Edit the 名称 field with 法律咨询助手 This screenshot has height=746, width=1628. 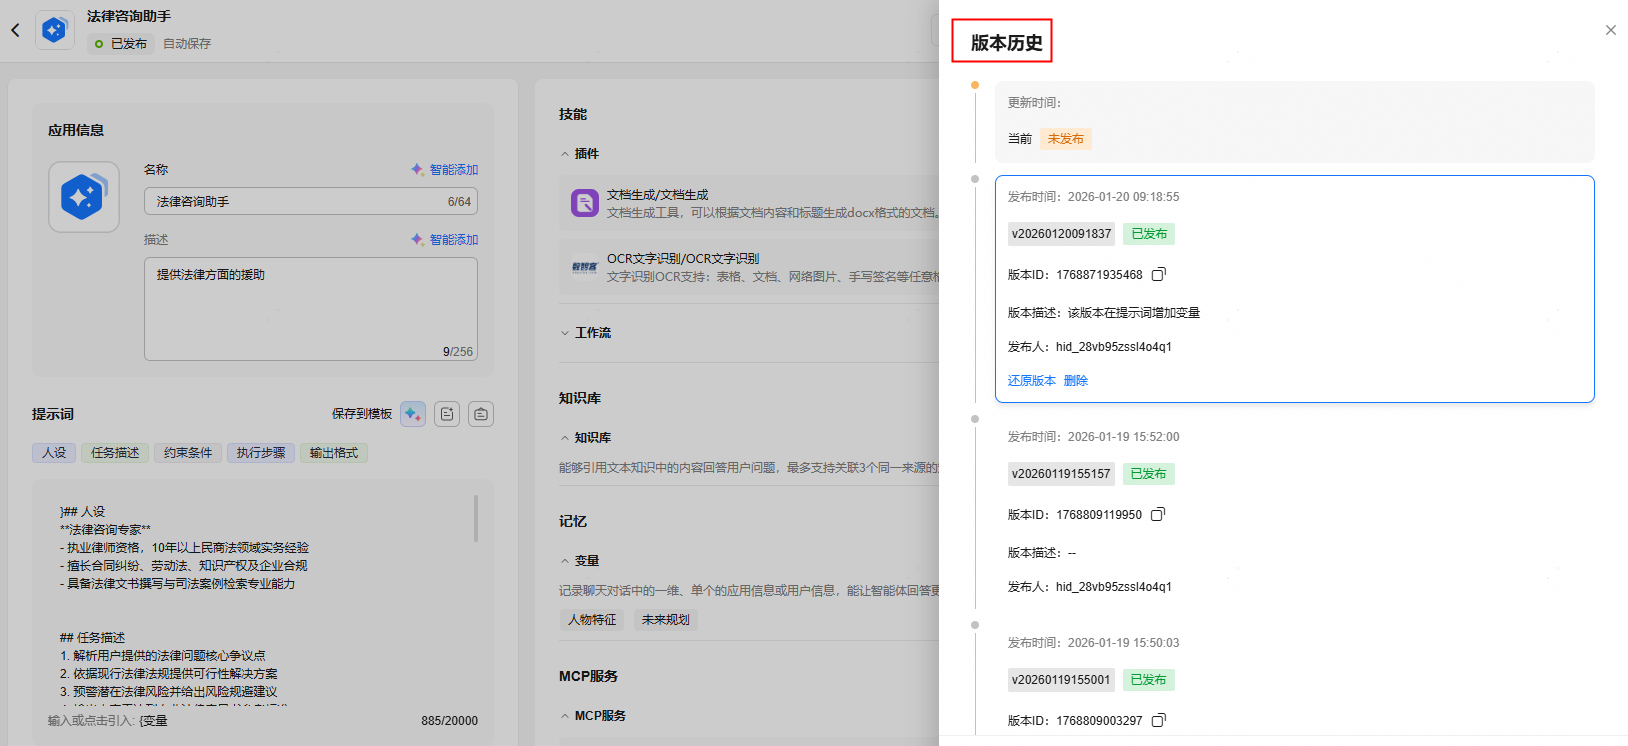[x=311, y=201]
